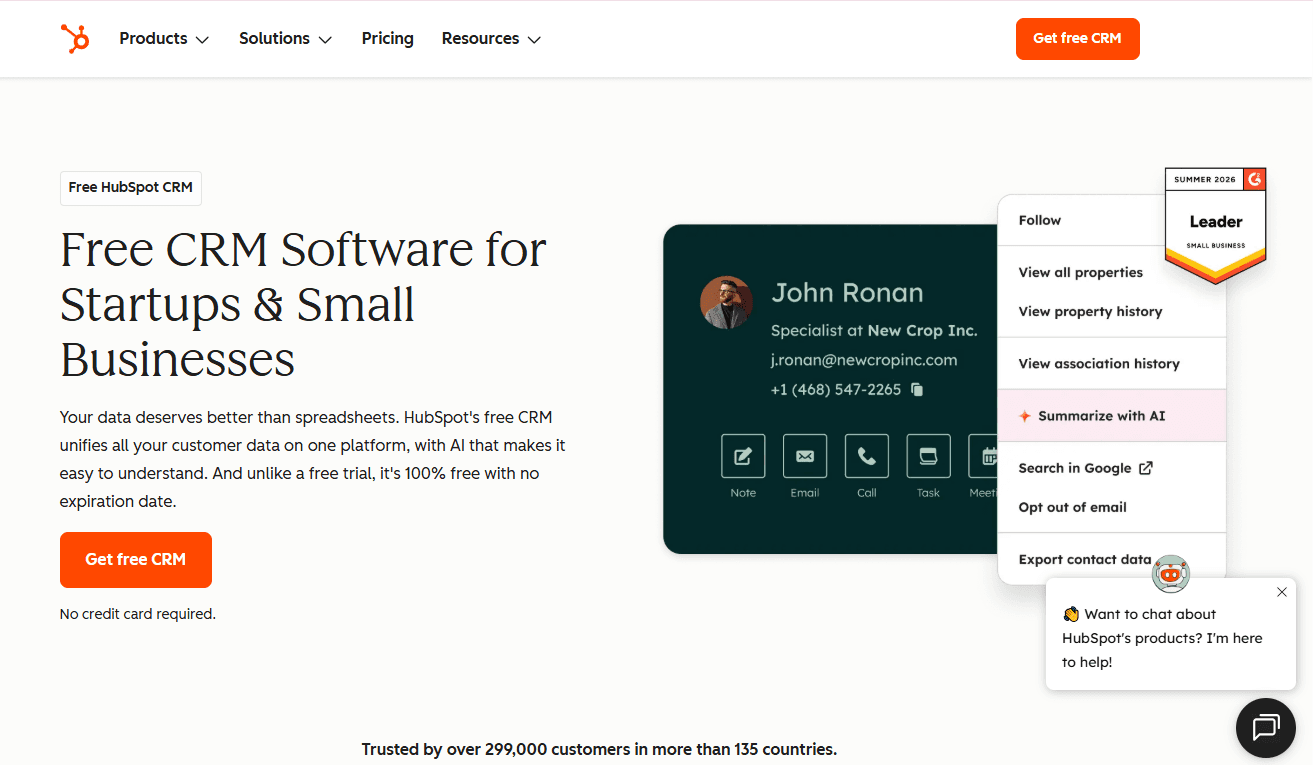Image resolution: width=1313 pixels, height=765 pixels.
Task: Open the chat launcher bubble icon
Action: 1266,728
